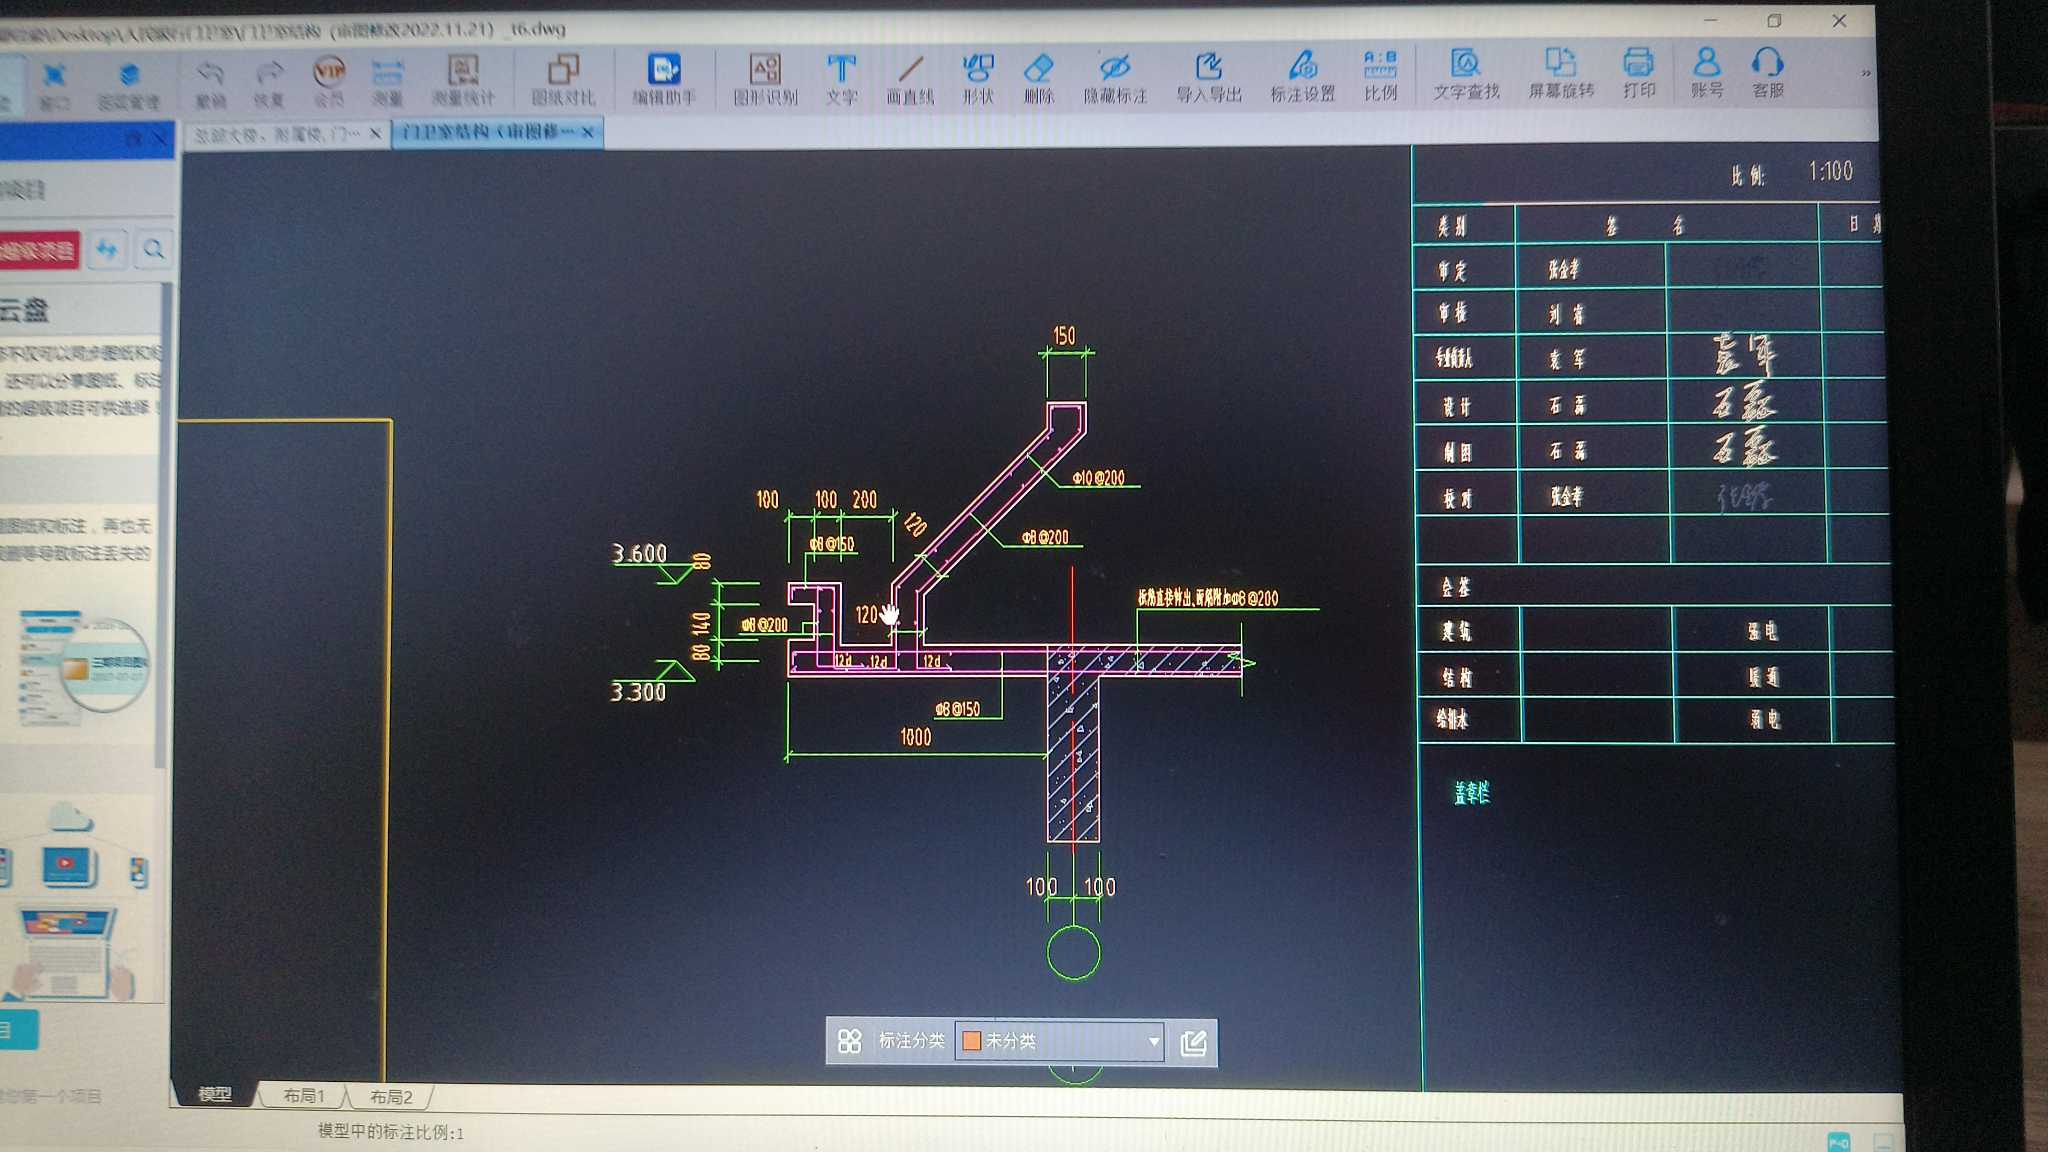This screenshot has height=1152, width=2048.
Task: Click the 打印 print icon
Action: (x=1639, y=72)
